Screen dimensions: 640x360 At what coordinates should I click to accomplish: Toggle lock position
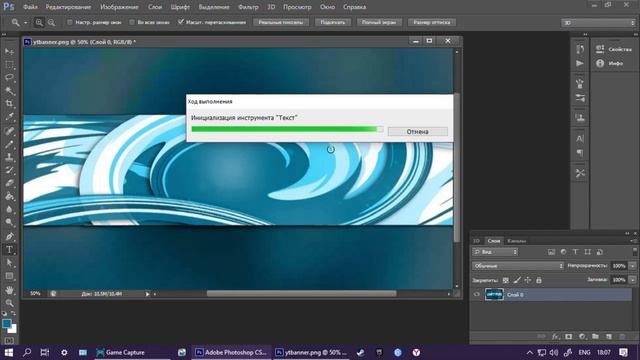point(528,280)
